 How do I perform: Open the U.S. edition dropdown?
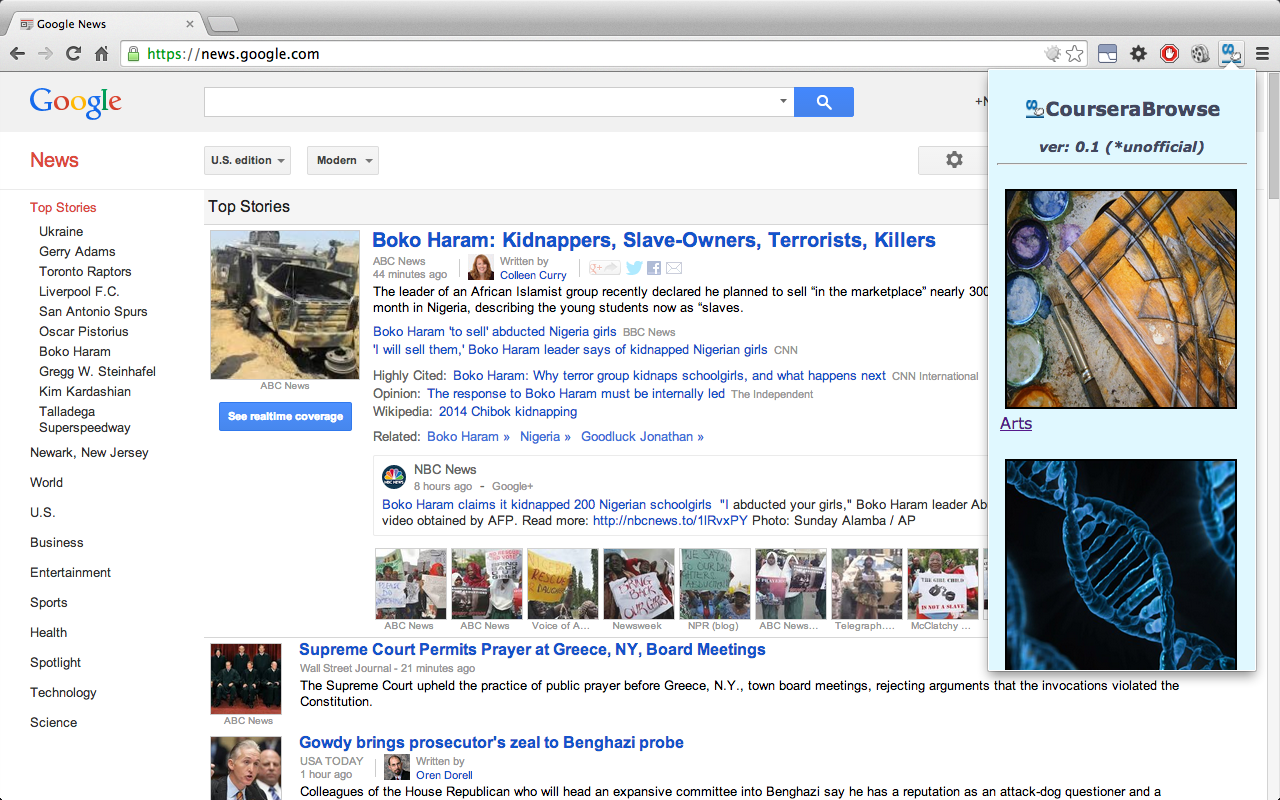[247, 160]
